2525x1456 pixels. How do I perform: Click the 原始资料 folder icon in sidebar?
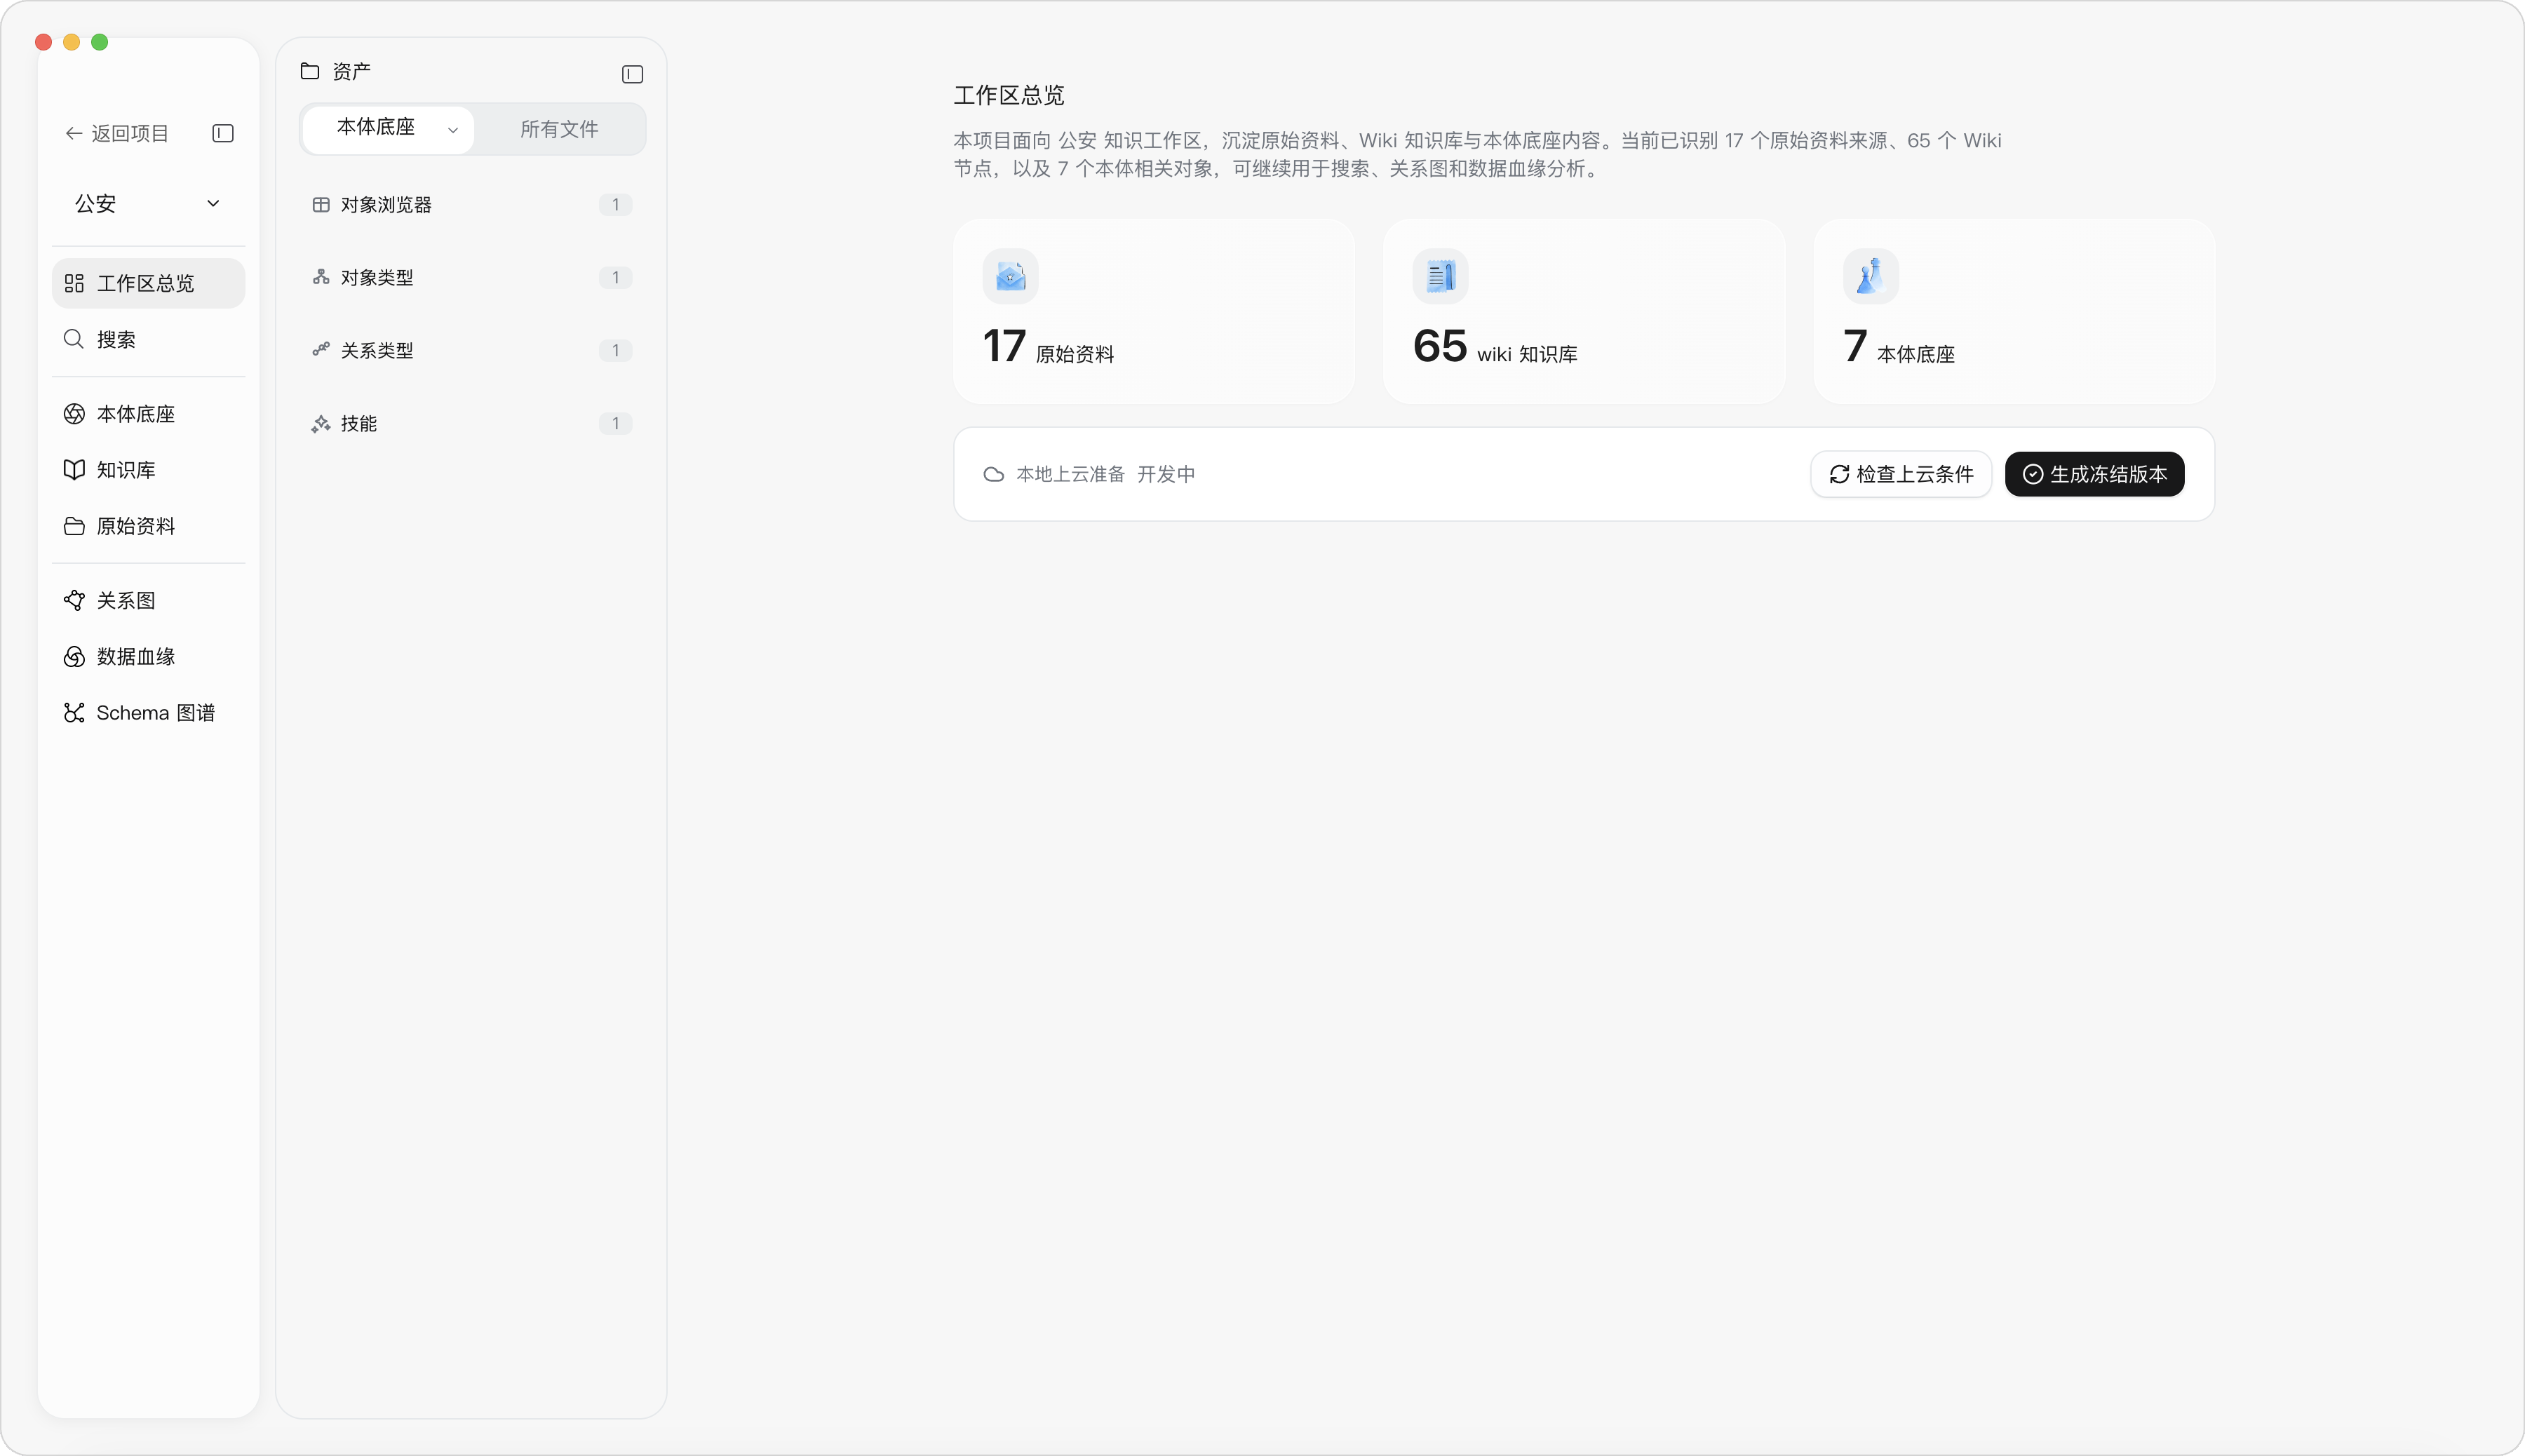(74, 526)
